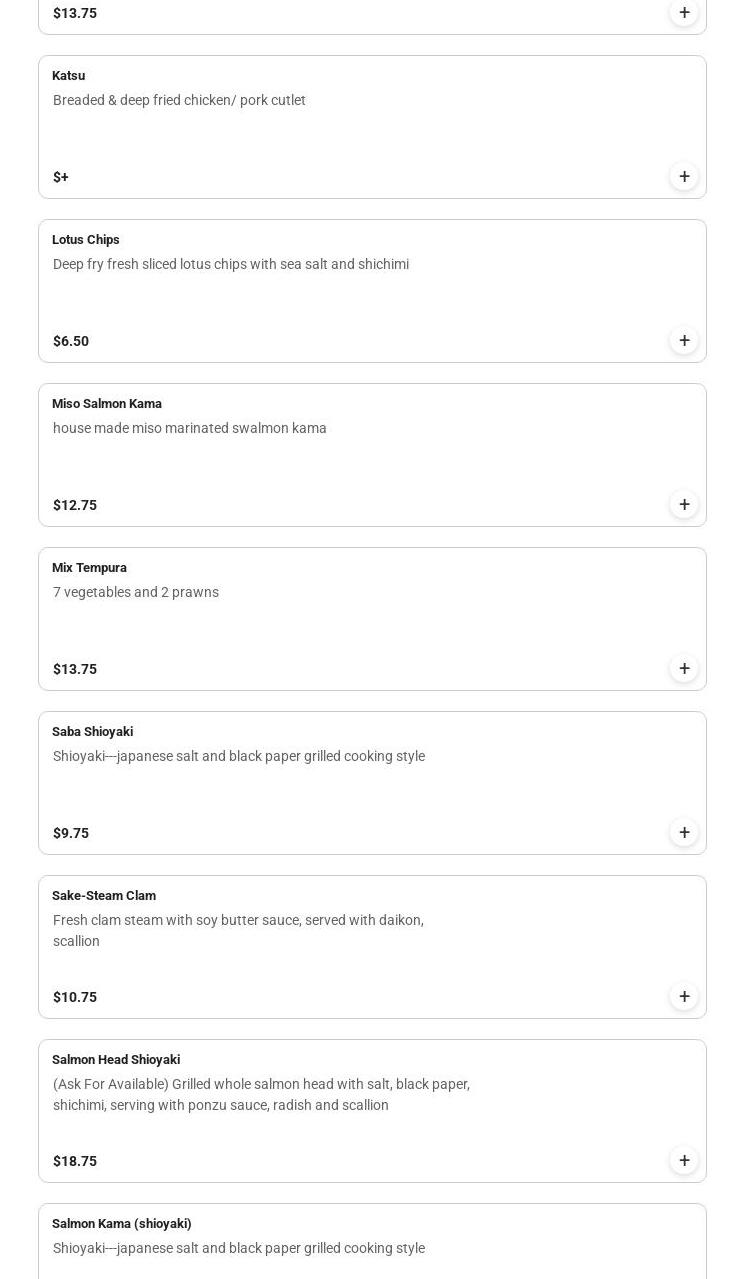Select the Sake-Steam Clam heading
The width and height of the screenshot is (745, 1279).
click(104, 896)
